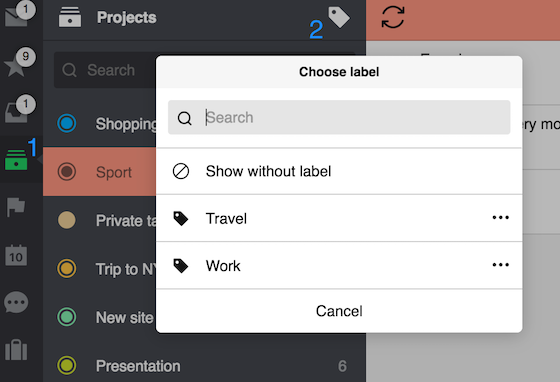Toggle the yellow Presentation project circle
The image size is (560, 382).
(x=67, y=365)
